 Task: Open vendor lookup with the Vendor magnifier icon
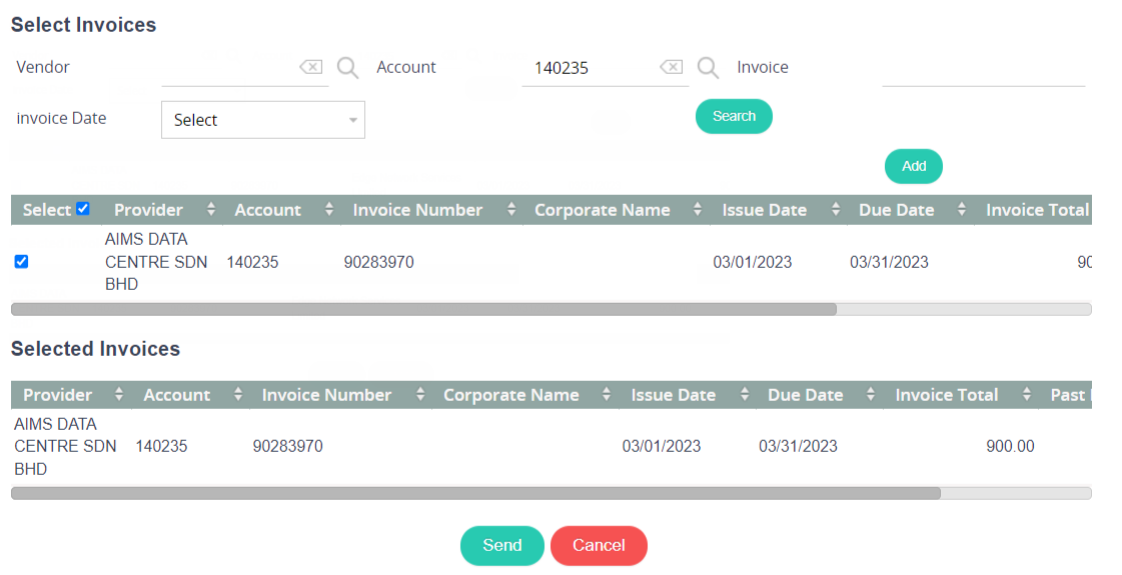pyautogui.click(x=348, y=68)
